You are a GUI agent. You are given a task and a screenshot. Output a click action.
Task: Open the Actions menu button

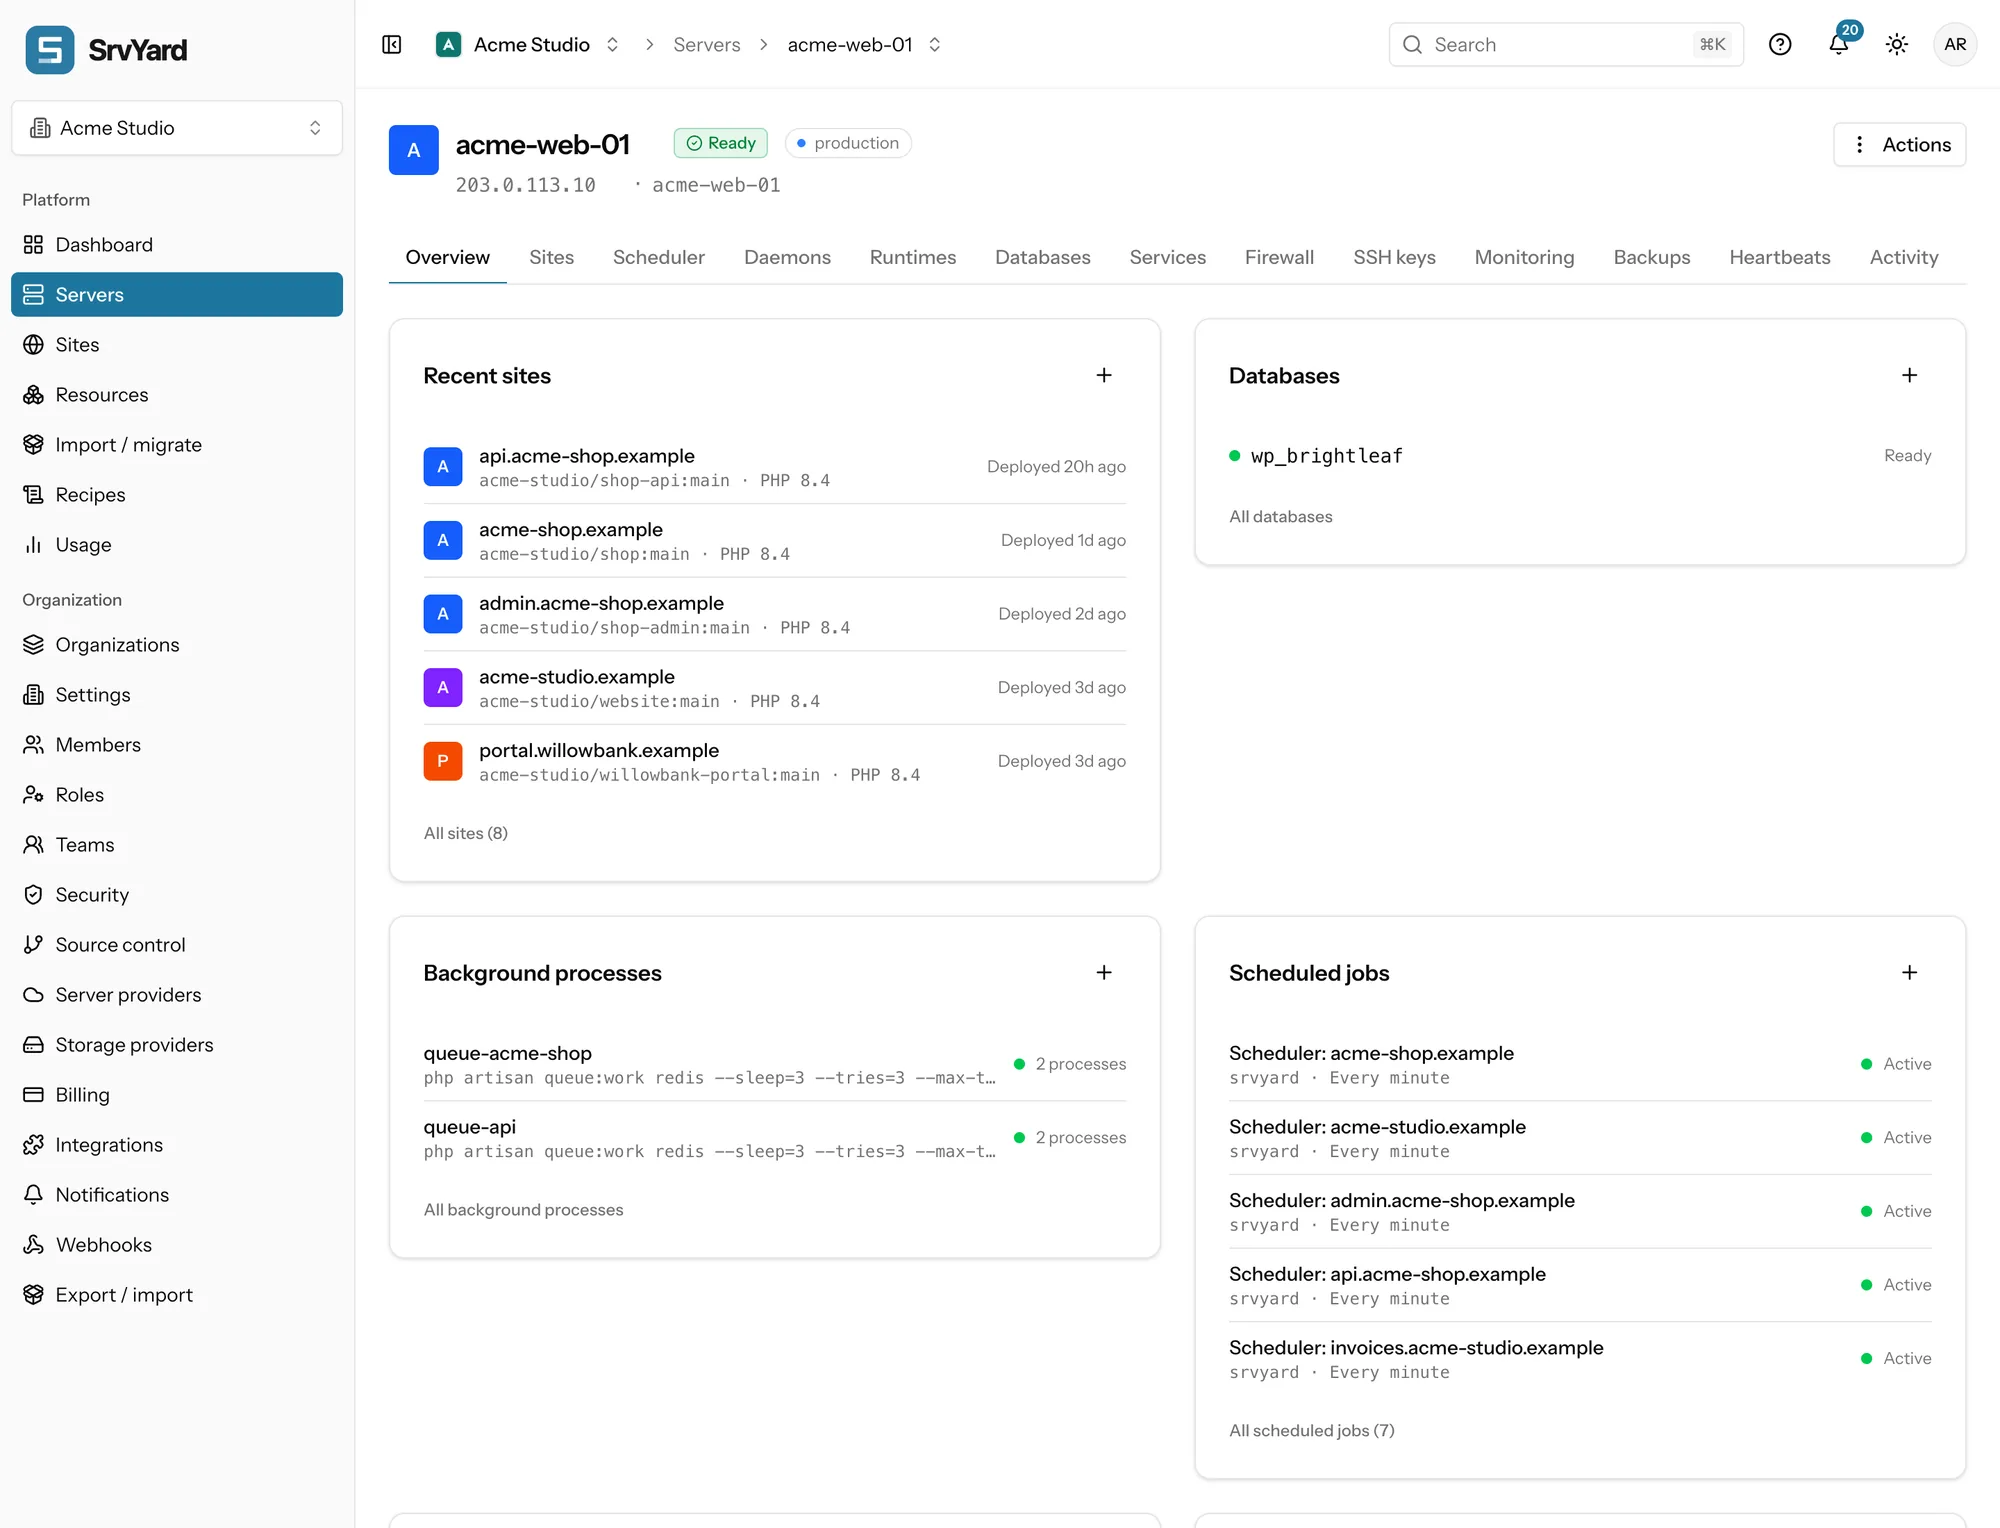1899,145
